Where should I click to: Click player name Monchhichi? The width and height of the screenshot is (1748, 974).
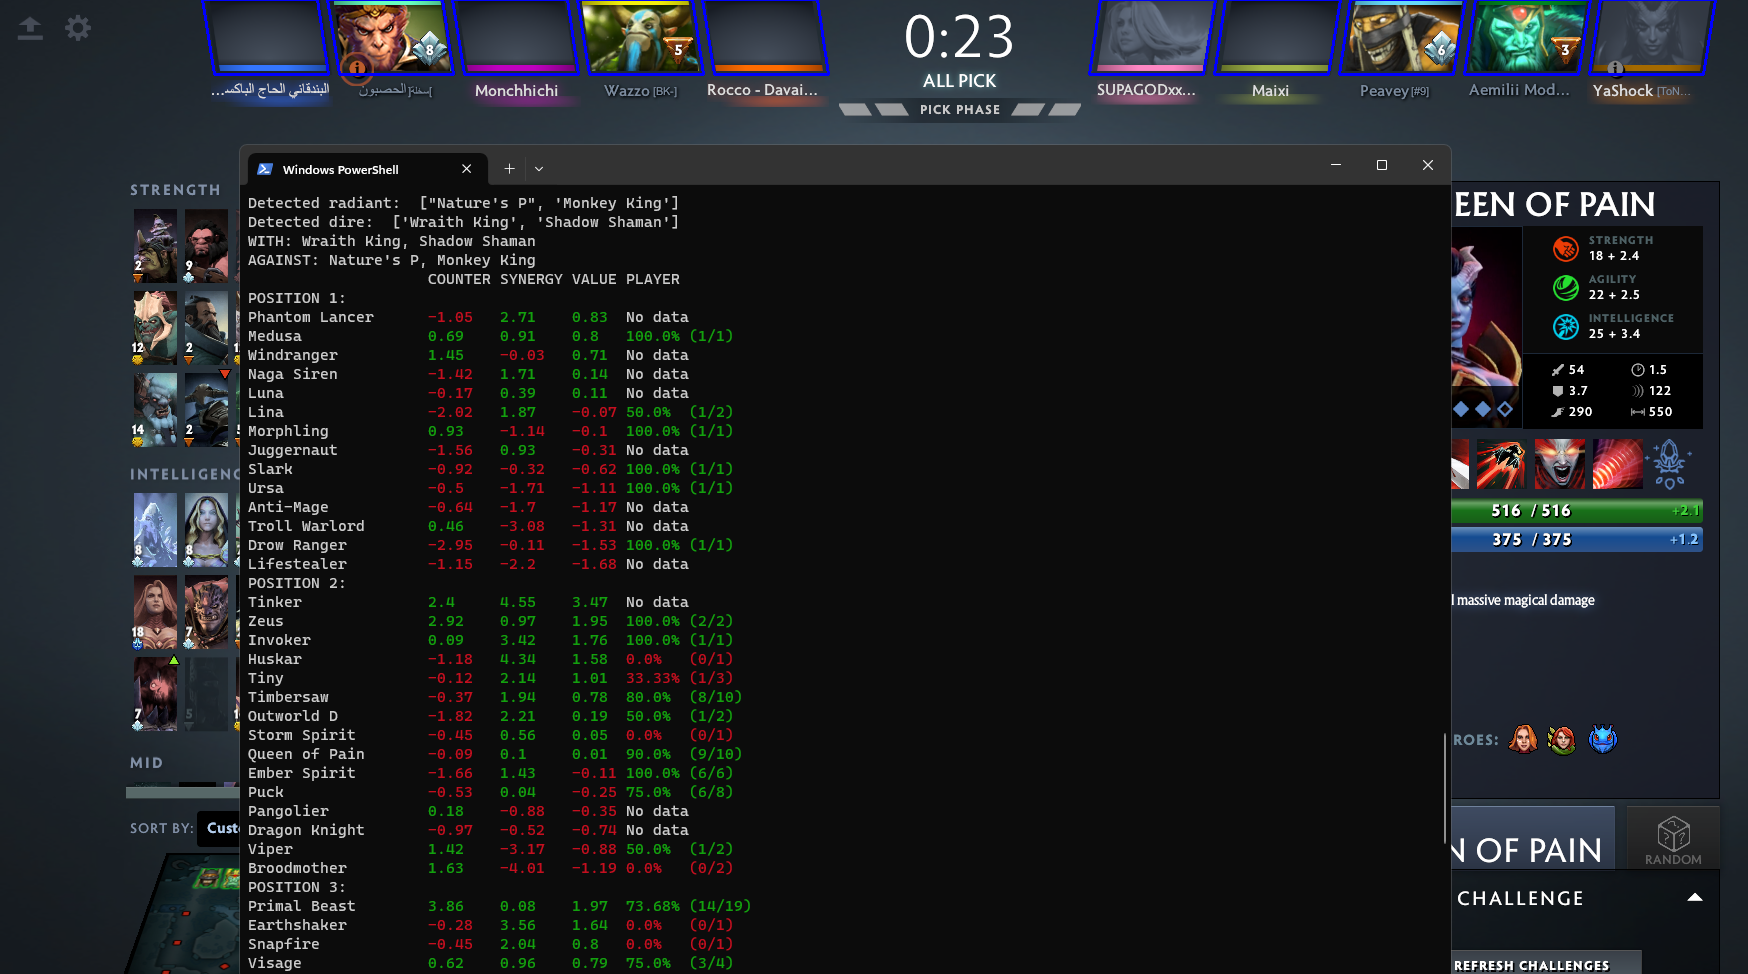516,91
